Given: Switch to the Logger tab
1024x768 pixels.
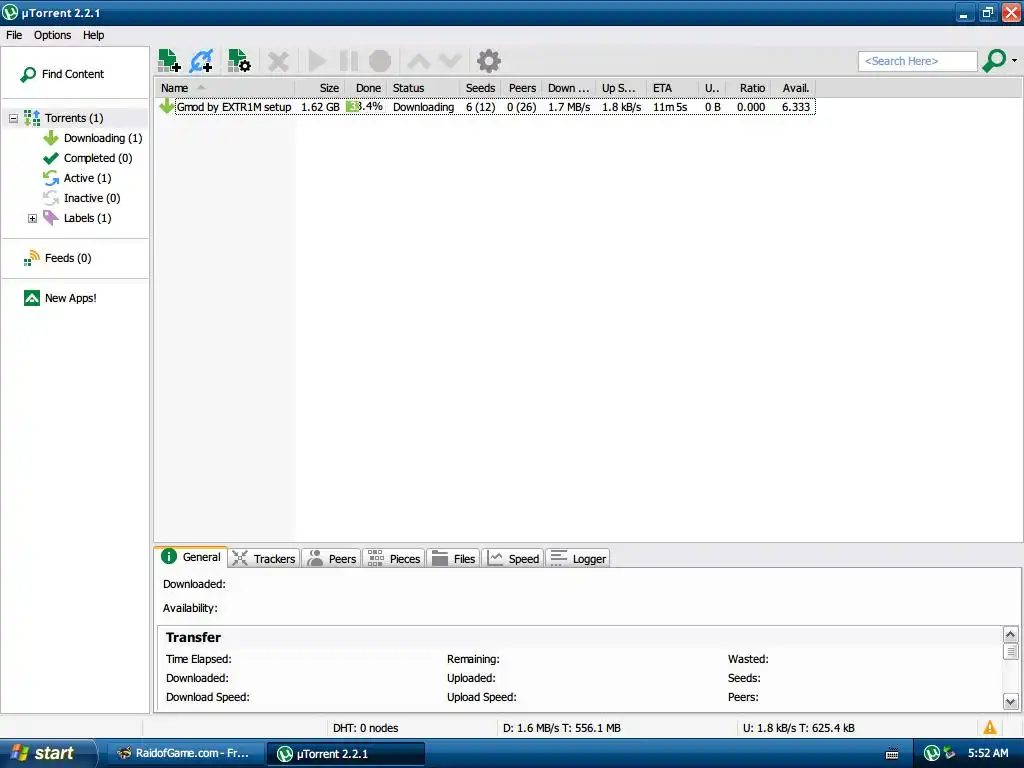Looking at the screenshot, I should pos(577,558).
